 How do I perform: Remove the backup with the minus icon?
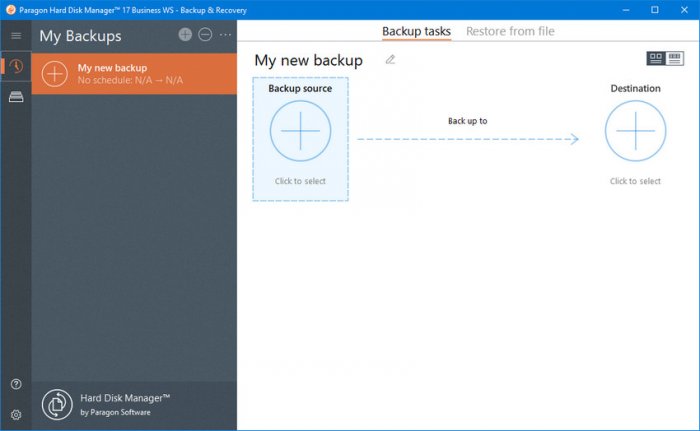tap(205, 35)
